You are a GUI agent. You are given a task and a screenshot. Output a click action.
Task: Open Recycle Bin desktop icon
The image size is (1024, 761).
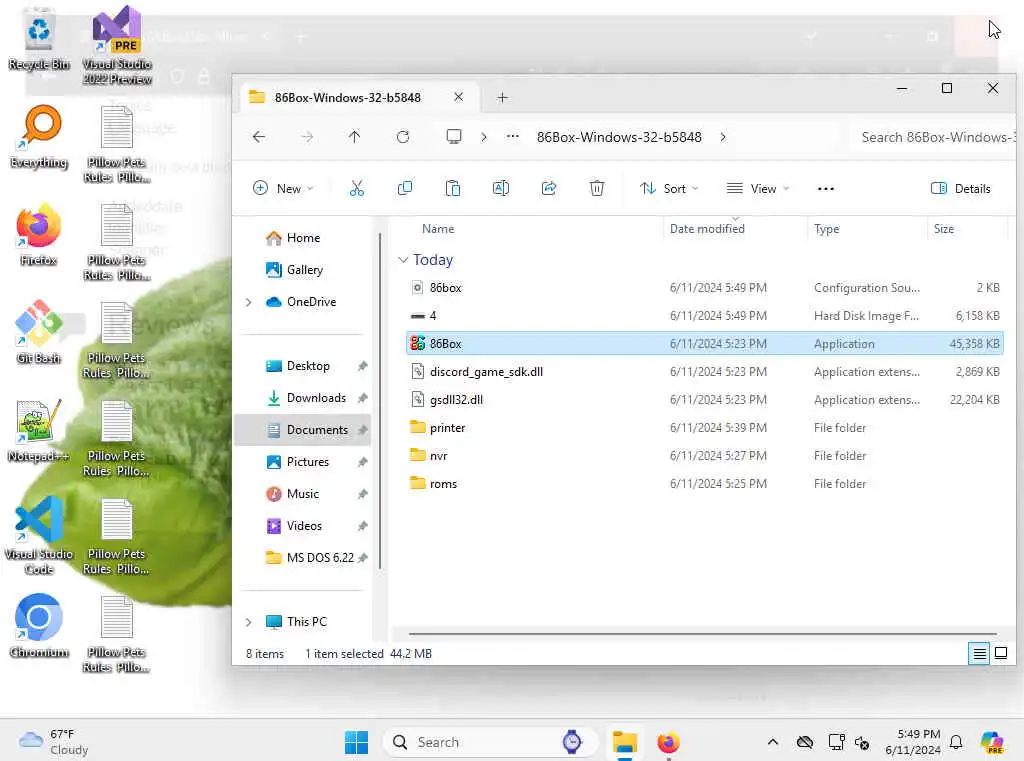tap(39, 39)
